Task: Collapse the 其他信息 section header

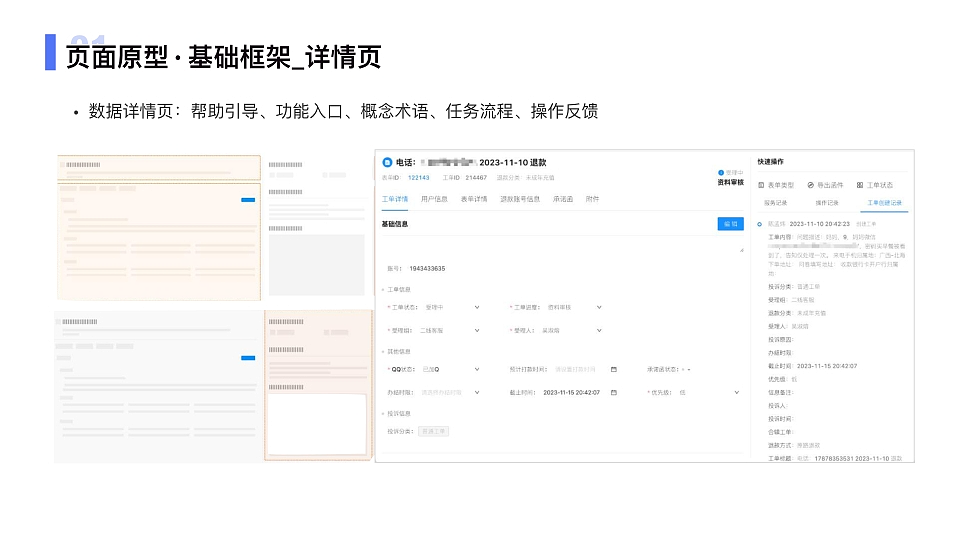Action: (397, 351)
